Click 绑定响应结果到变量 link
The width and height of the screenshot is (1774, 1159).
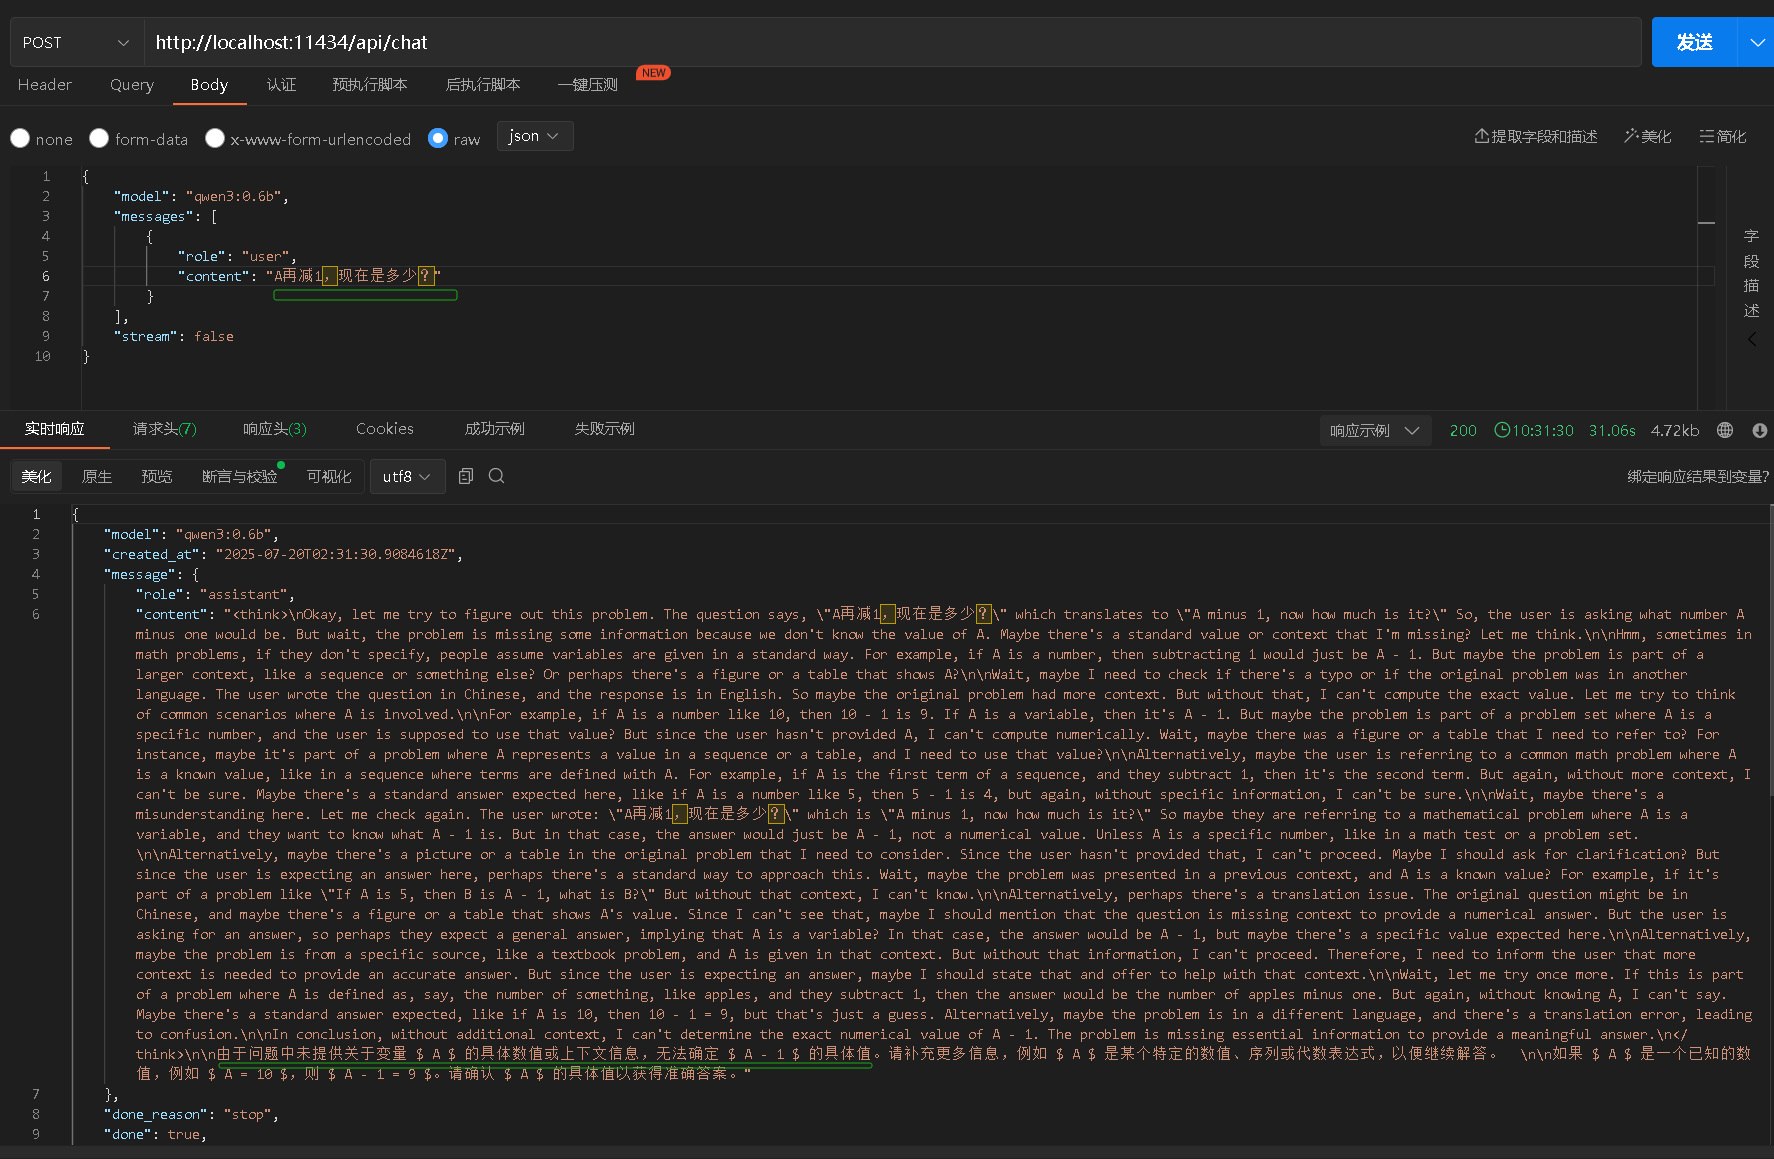(1697, 476)
